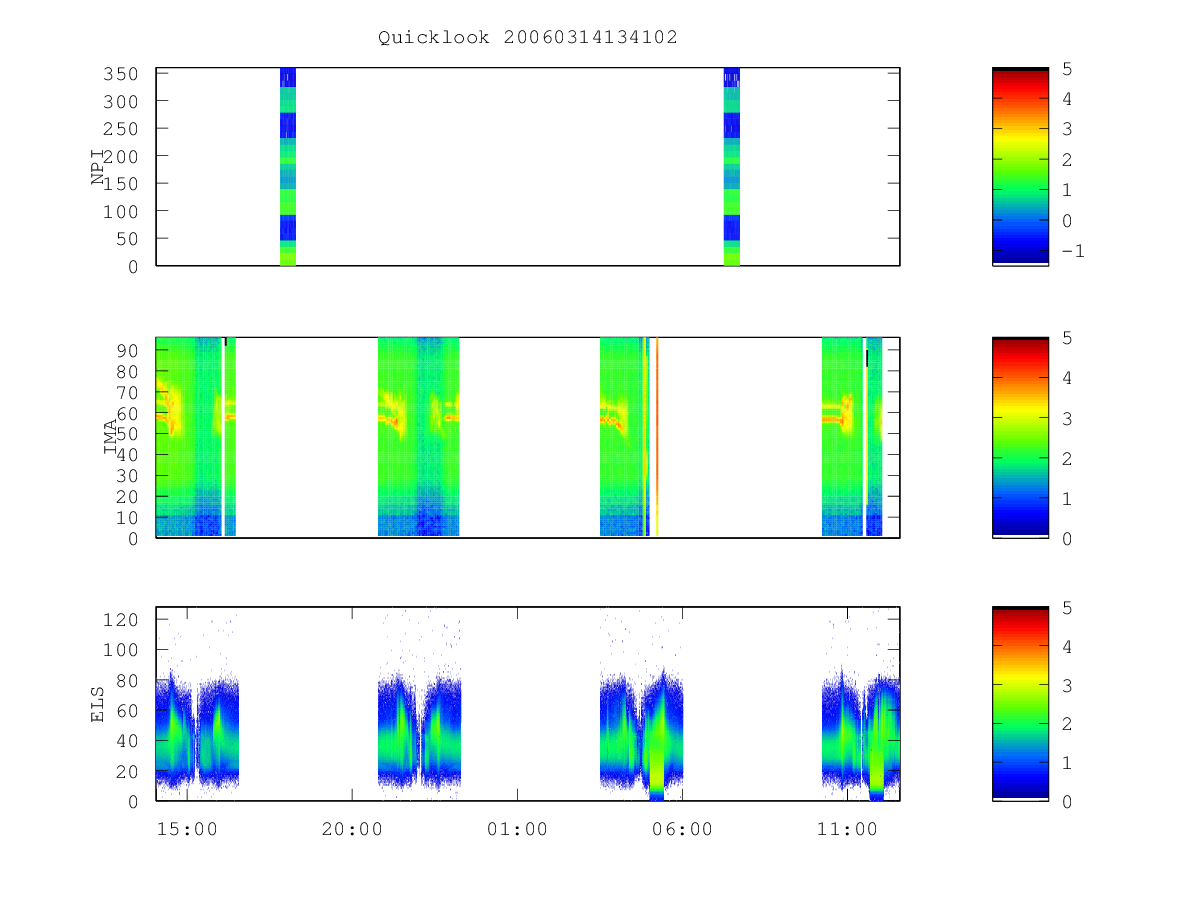Image resolution: width=1200 pixels, height=900 pixels.
Task: Pick the NPI panel color scale bar
Action: (1020, 166)
